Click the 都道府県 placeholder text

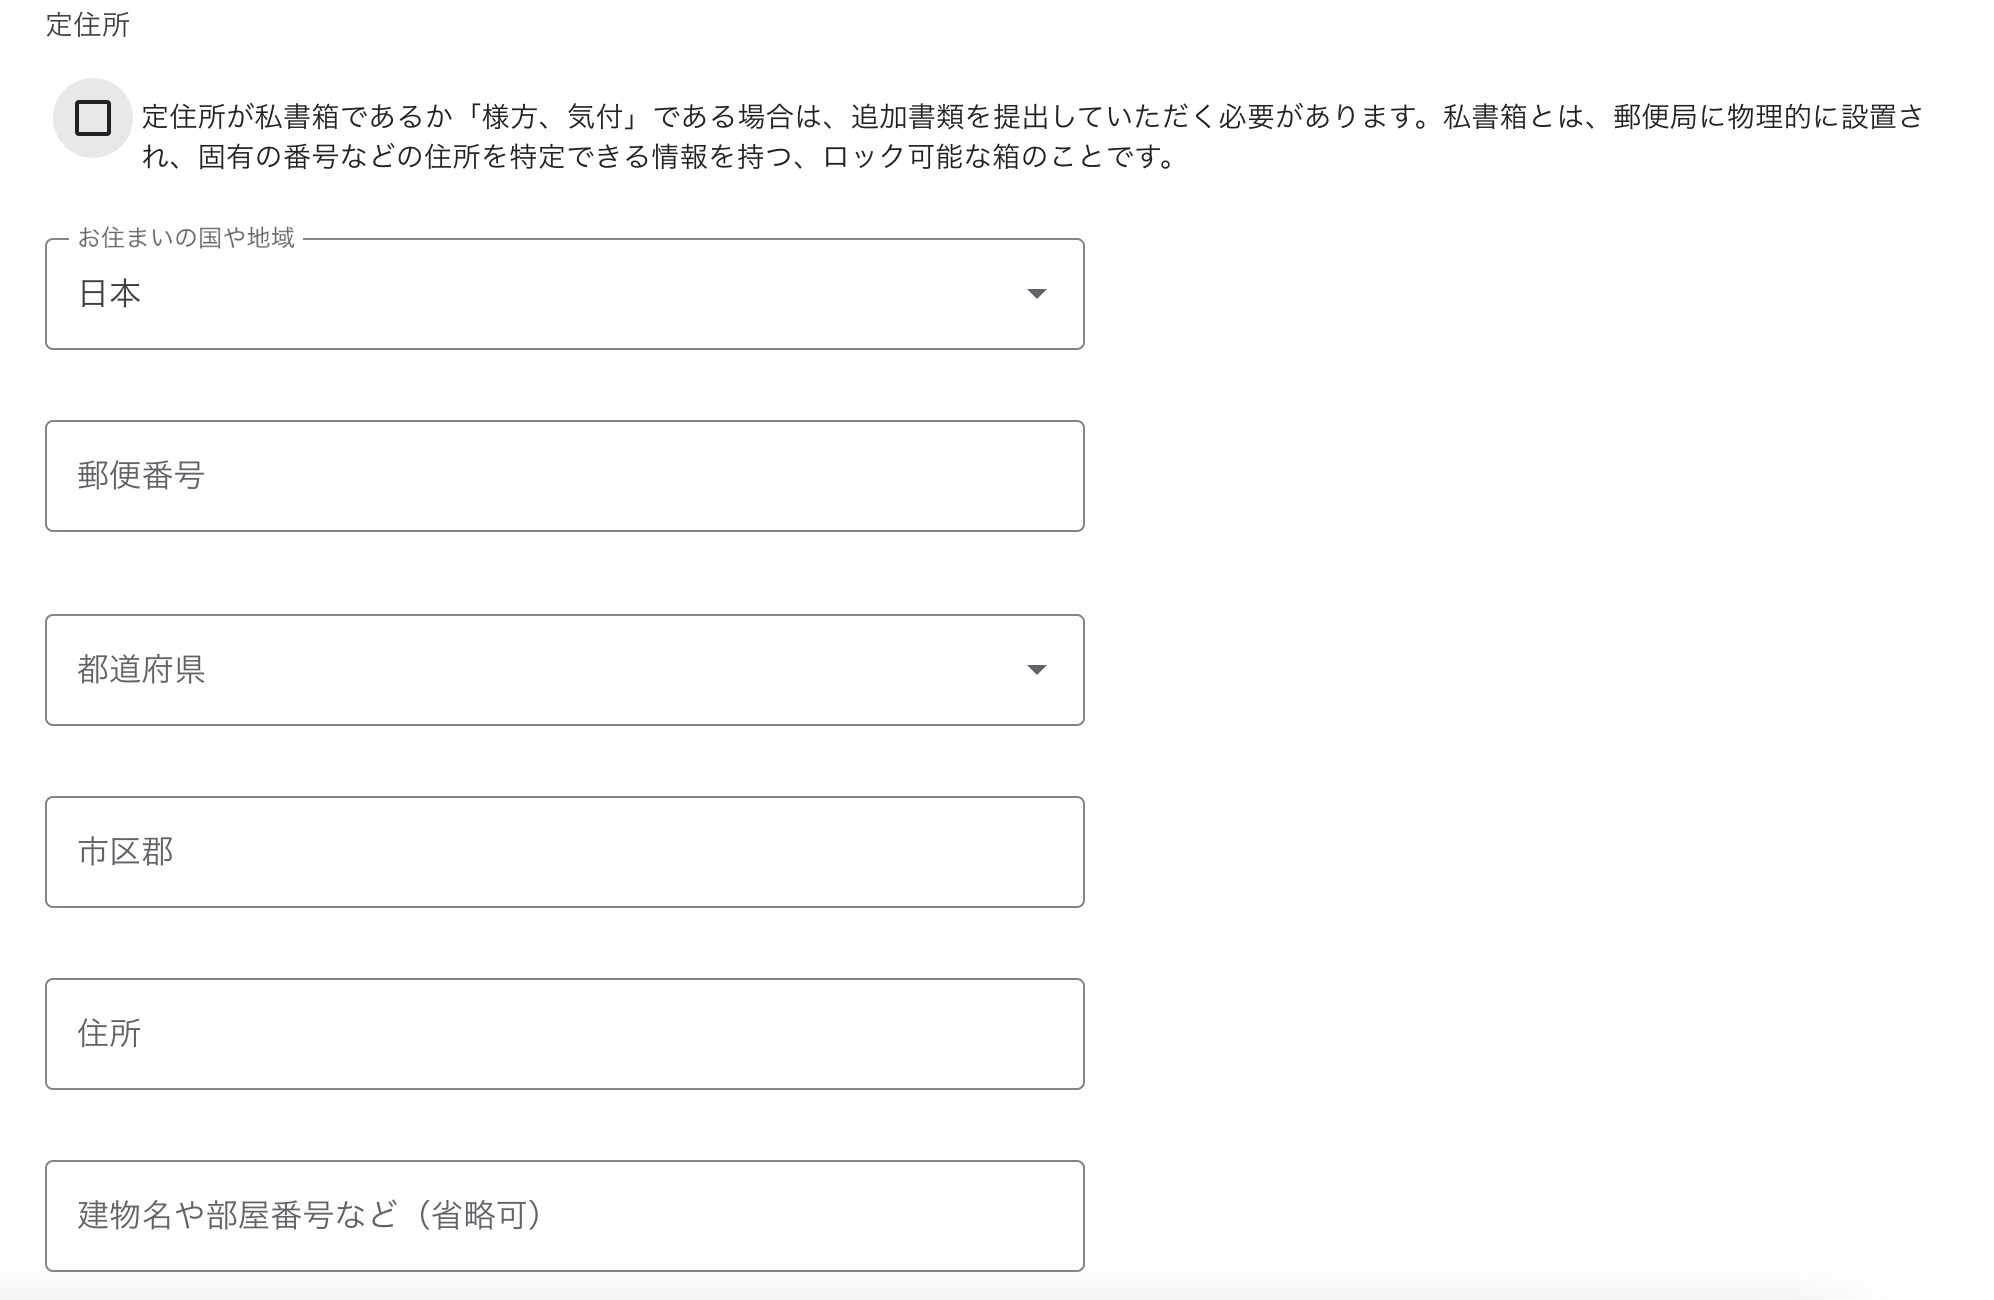click(142, 669)
